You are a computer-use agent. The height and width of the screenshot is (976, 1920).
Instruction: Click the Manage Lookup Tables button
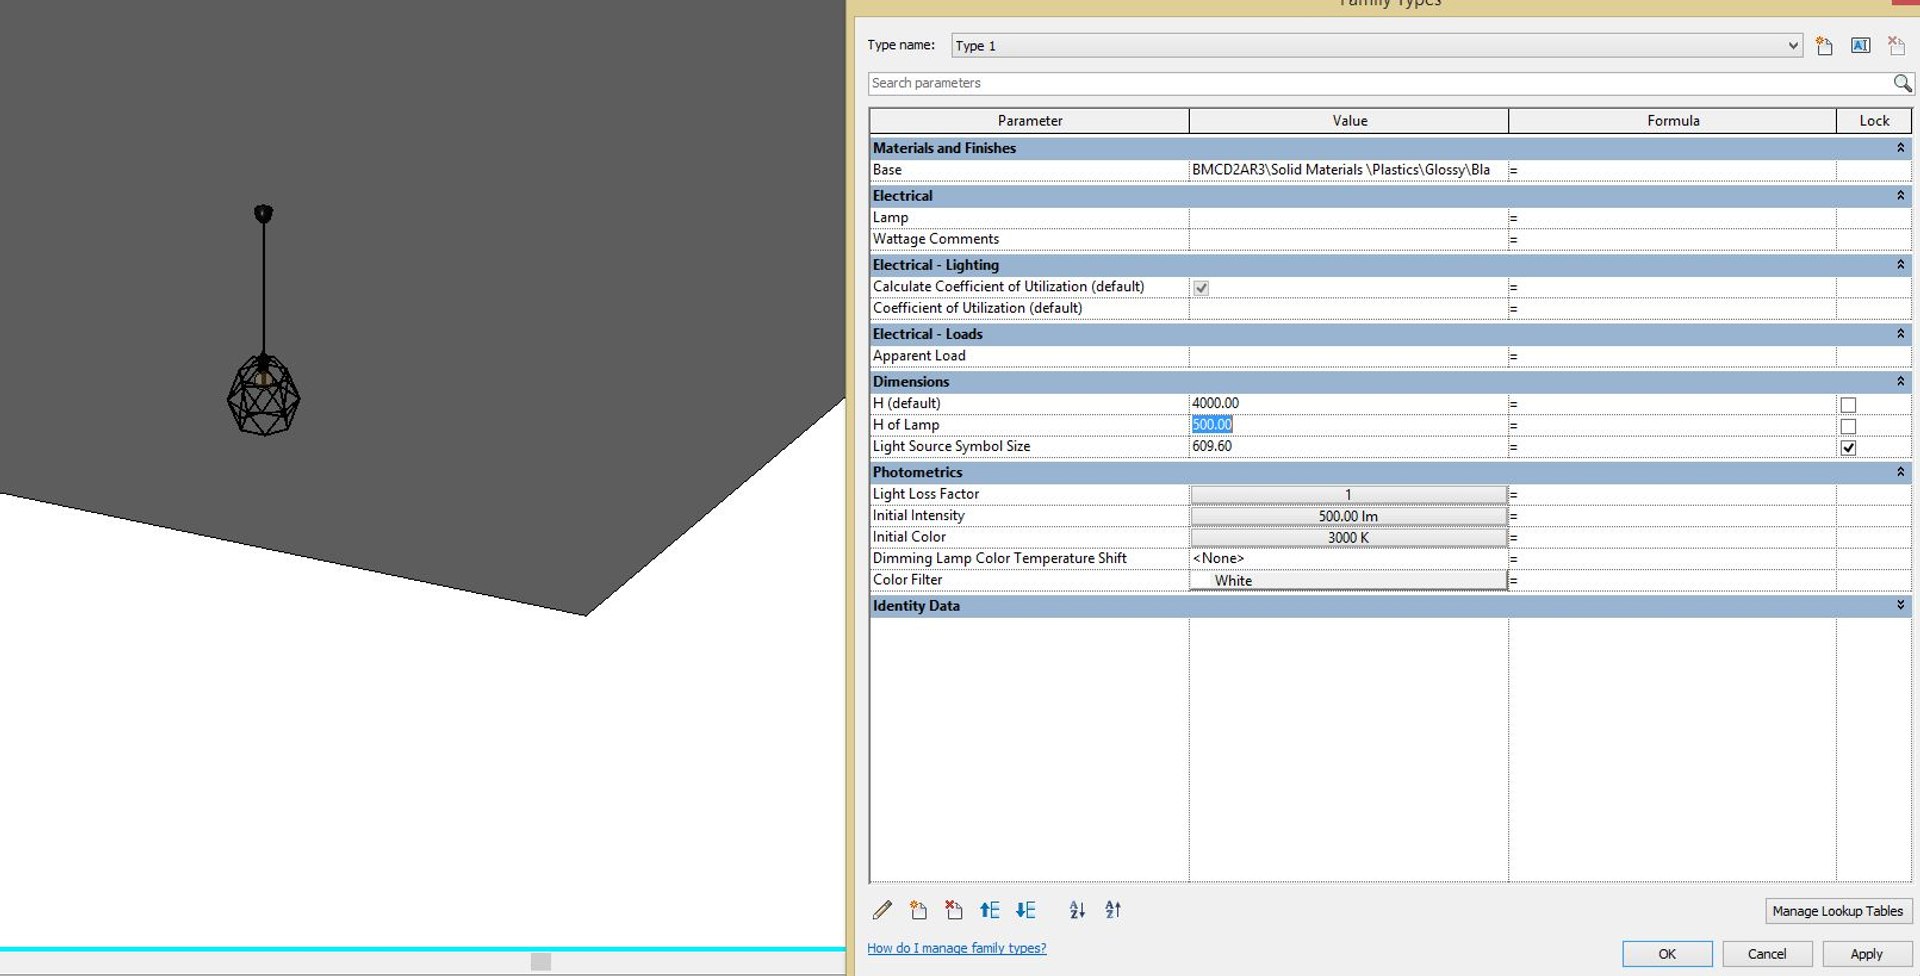coord(1838,911)
